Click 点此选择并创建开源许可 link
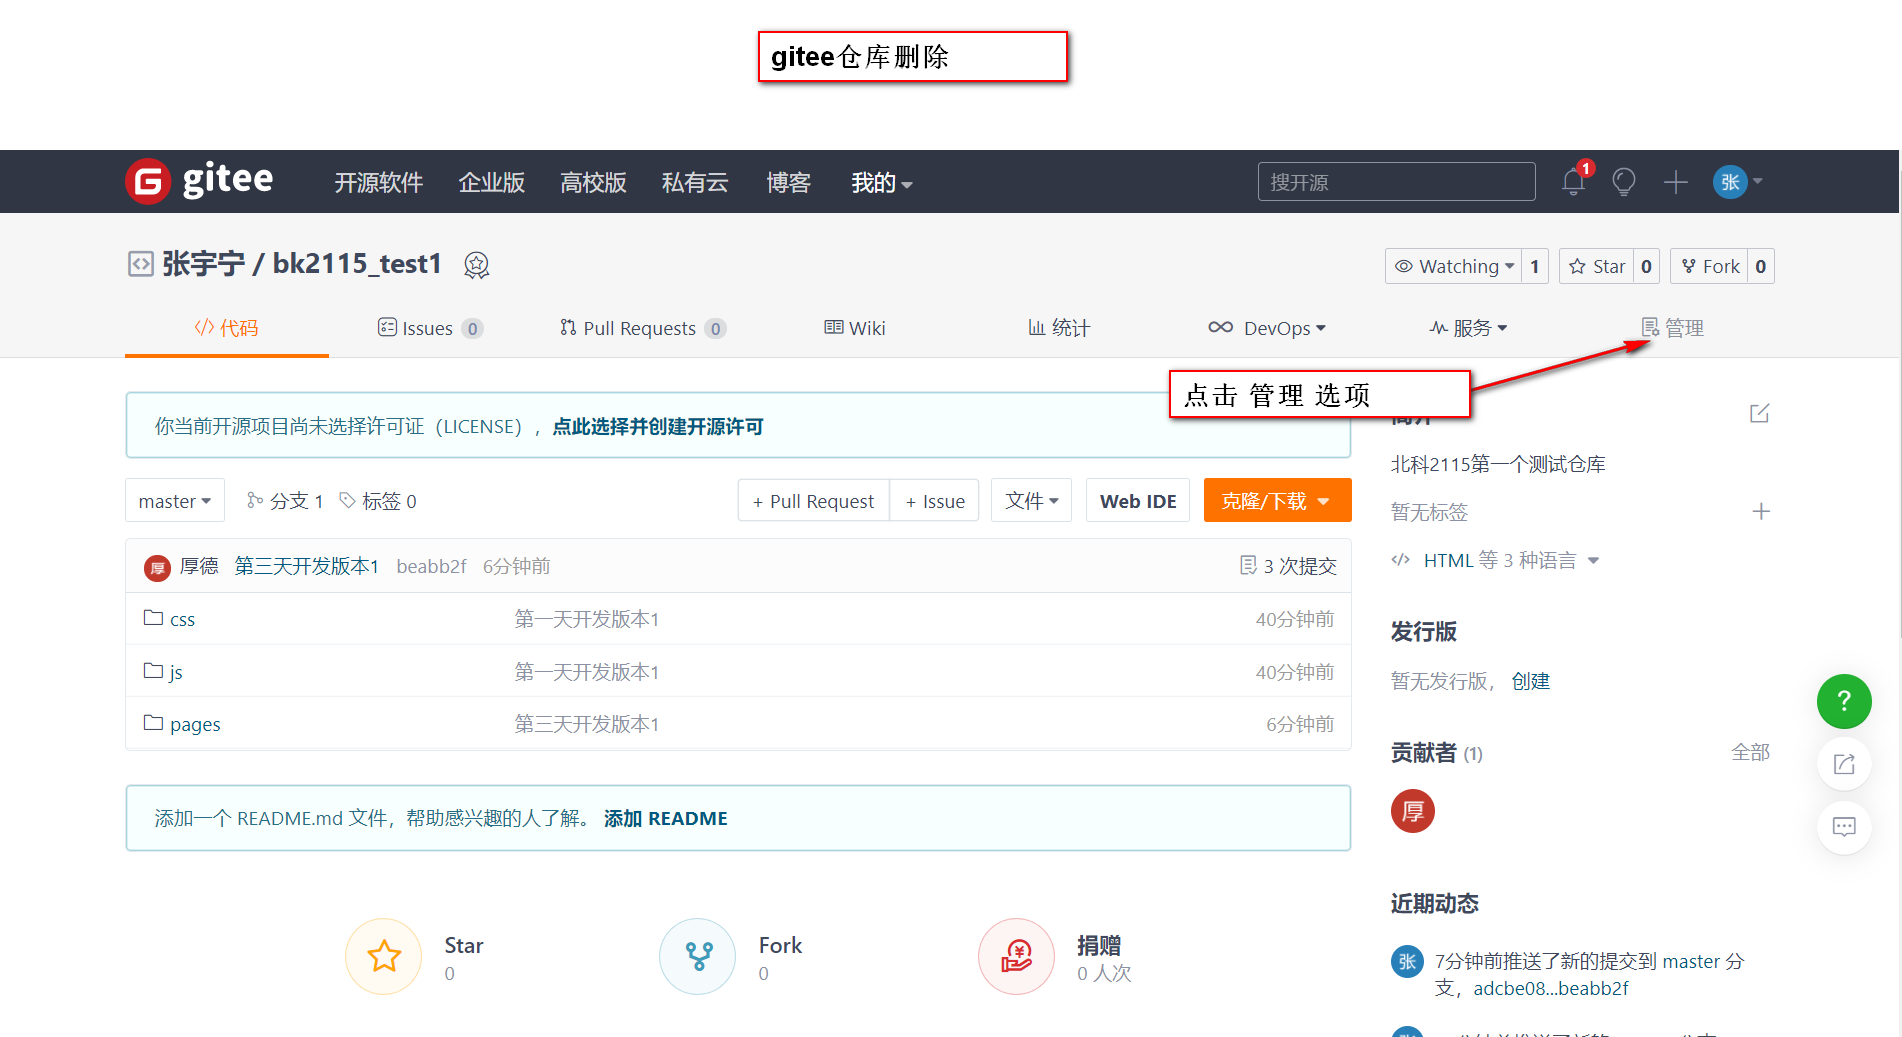Viewport: 1902px width, 1037px height. point(656,426)
